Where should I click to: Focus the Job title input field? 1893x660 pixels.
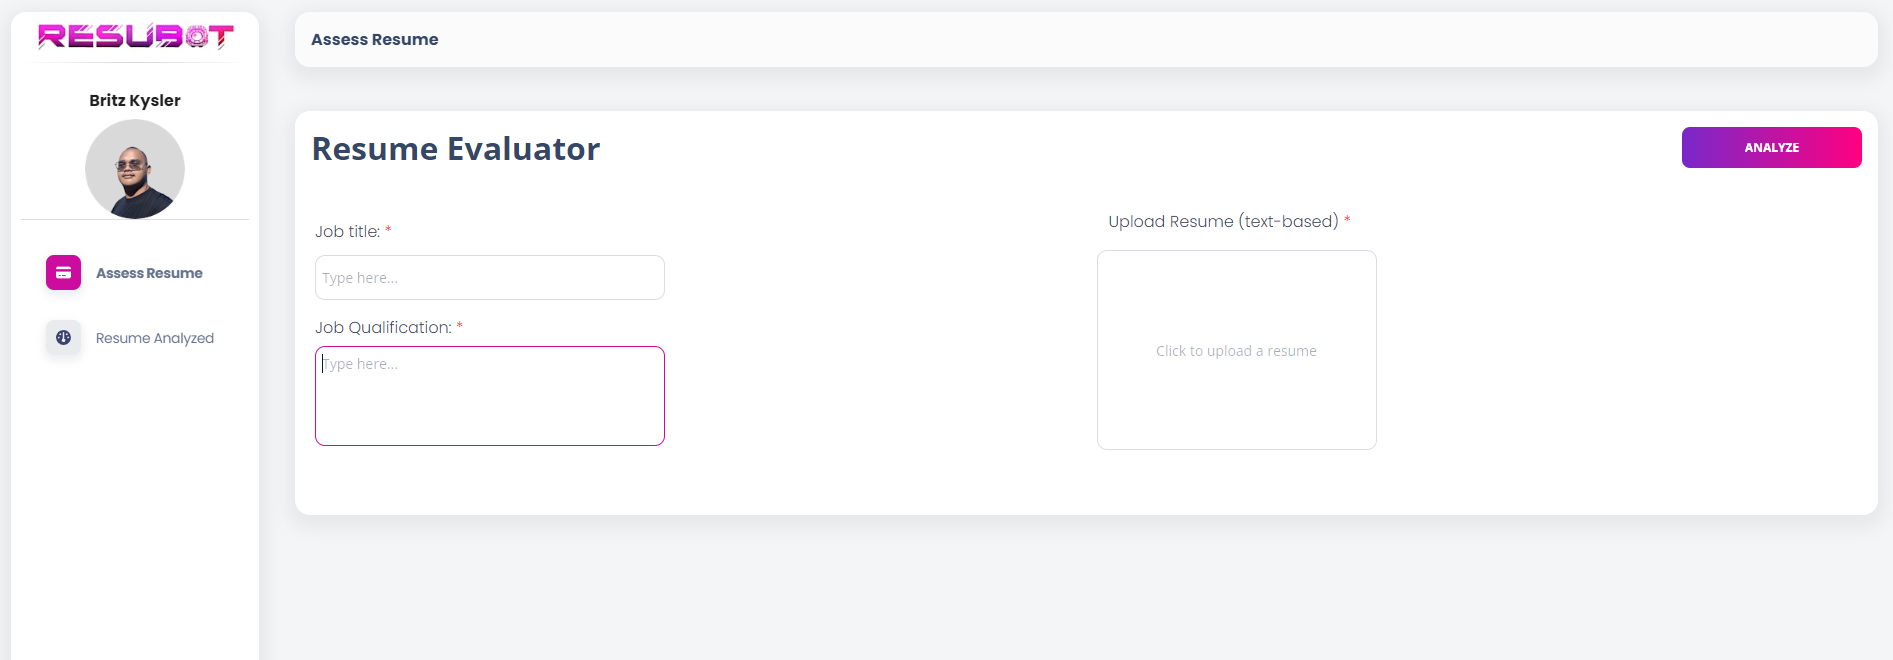coord(490,277)
